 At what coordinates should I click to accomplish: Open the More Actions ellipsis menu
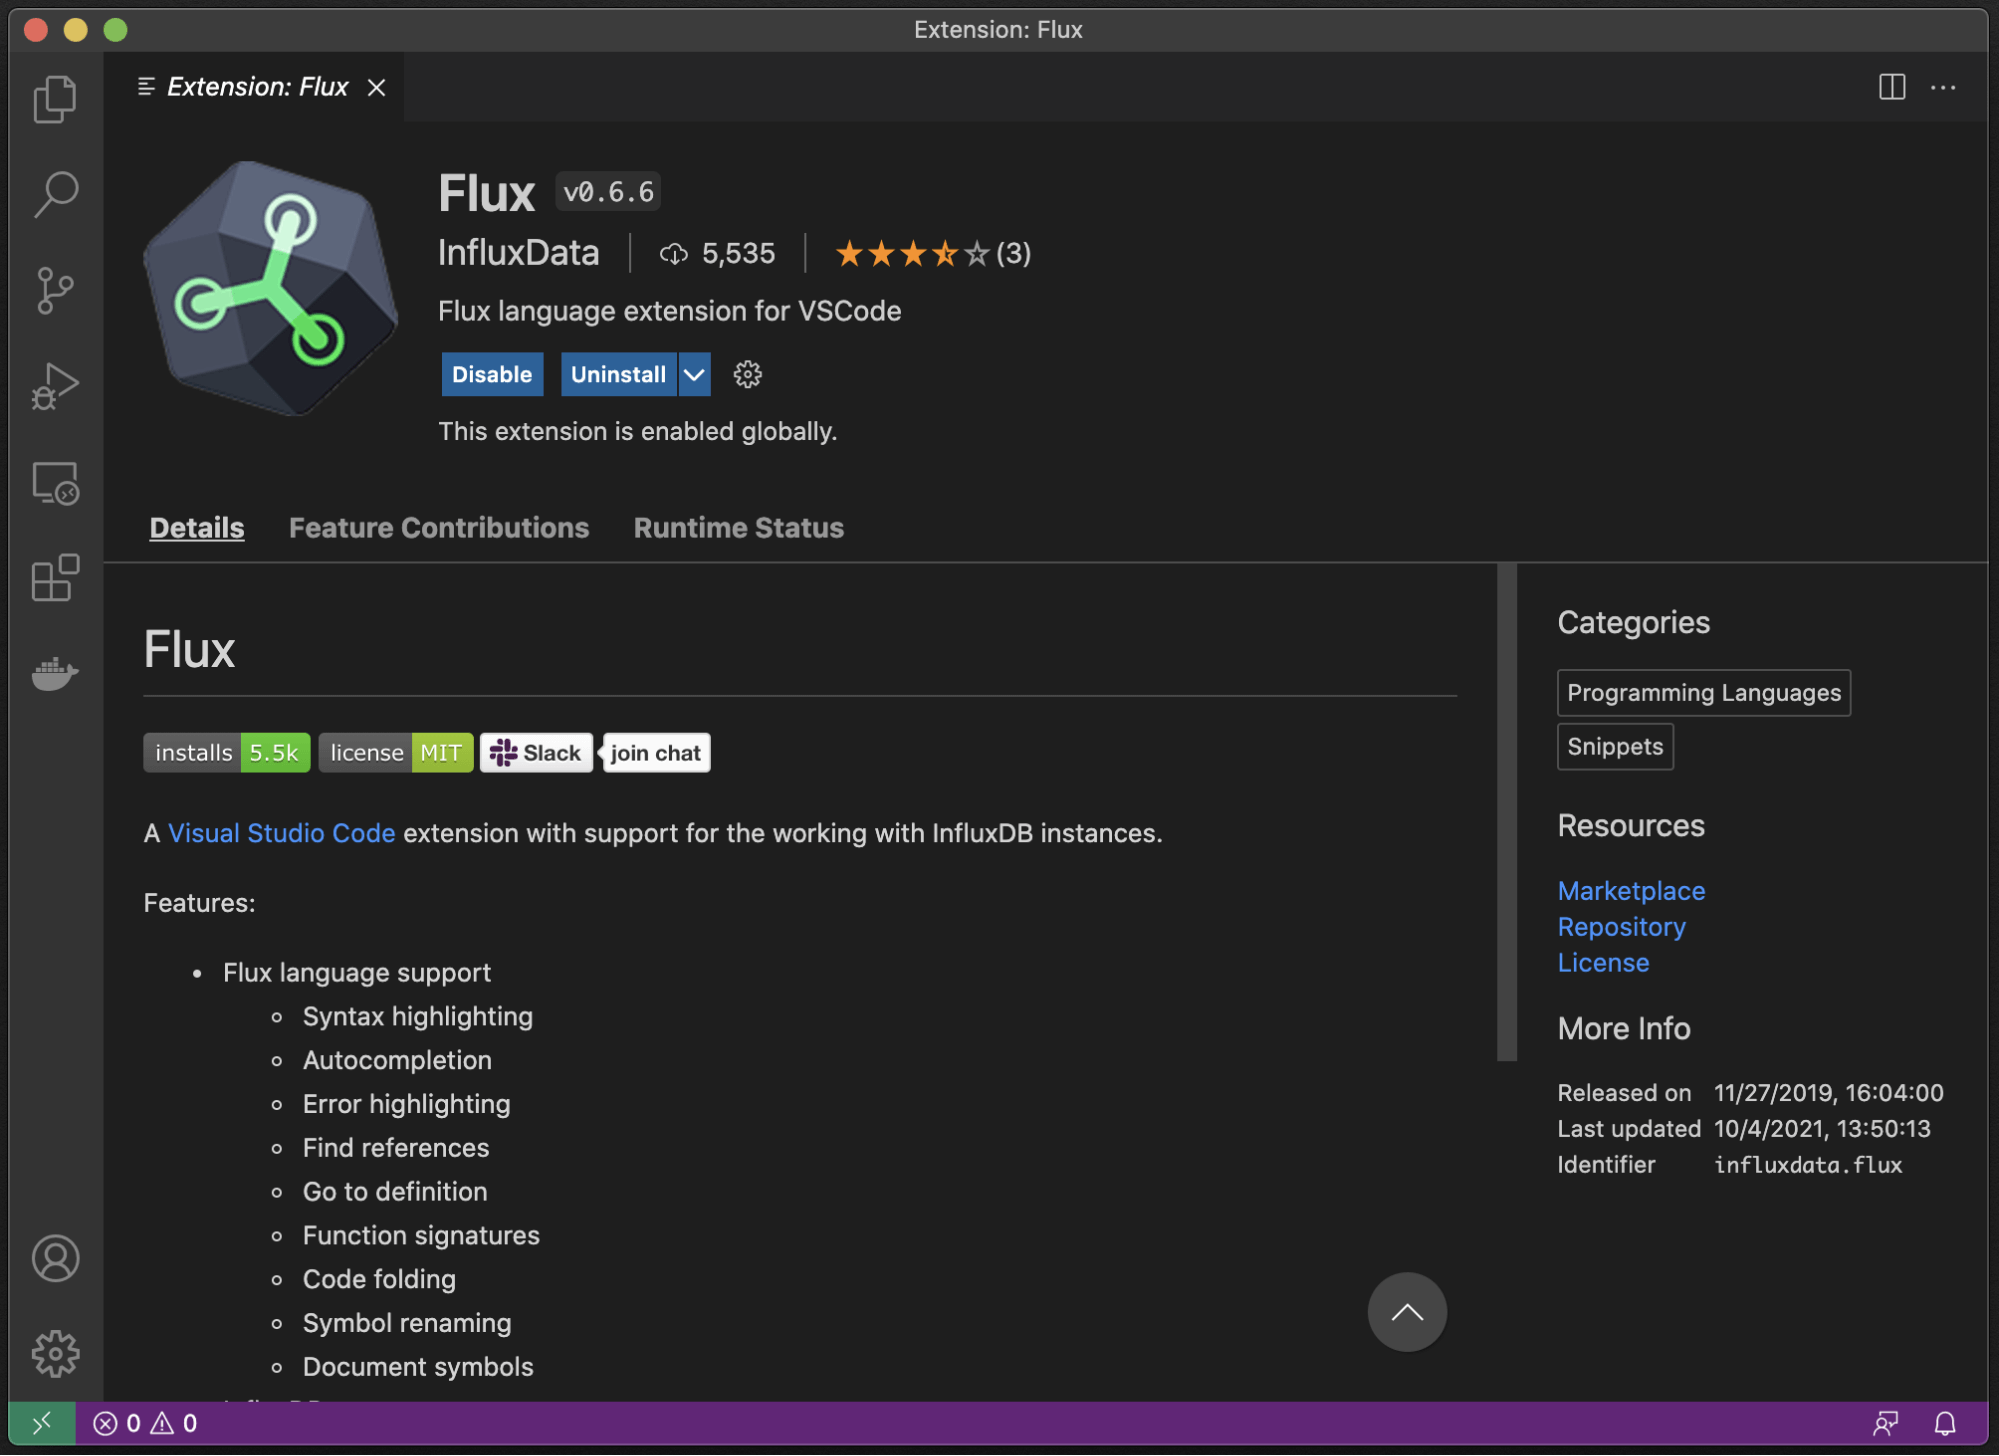(x=1943, y=87)
